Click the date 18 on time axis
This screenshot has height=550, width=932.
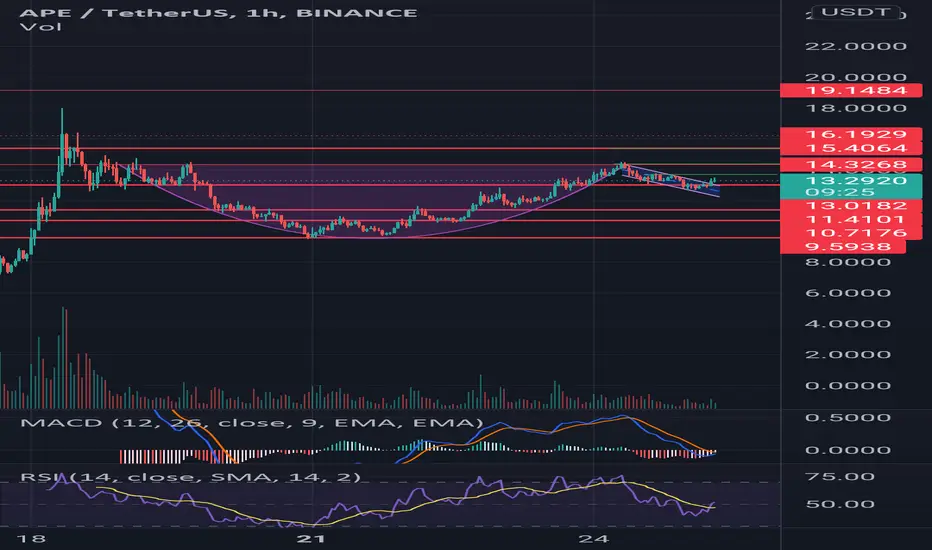(x=31, y=539)
